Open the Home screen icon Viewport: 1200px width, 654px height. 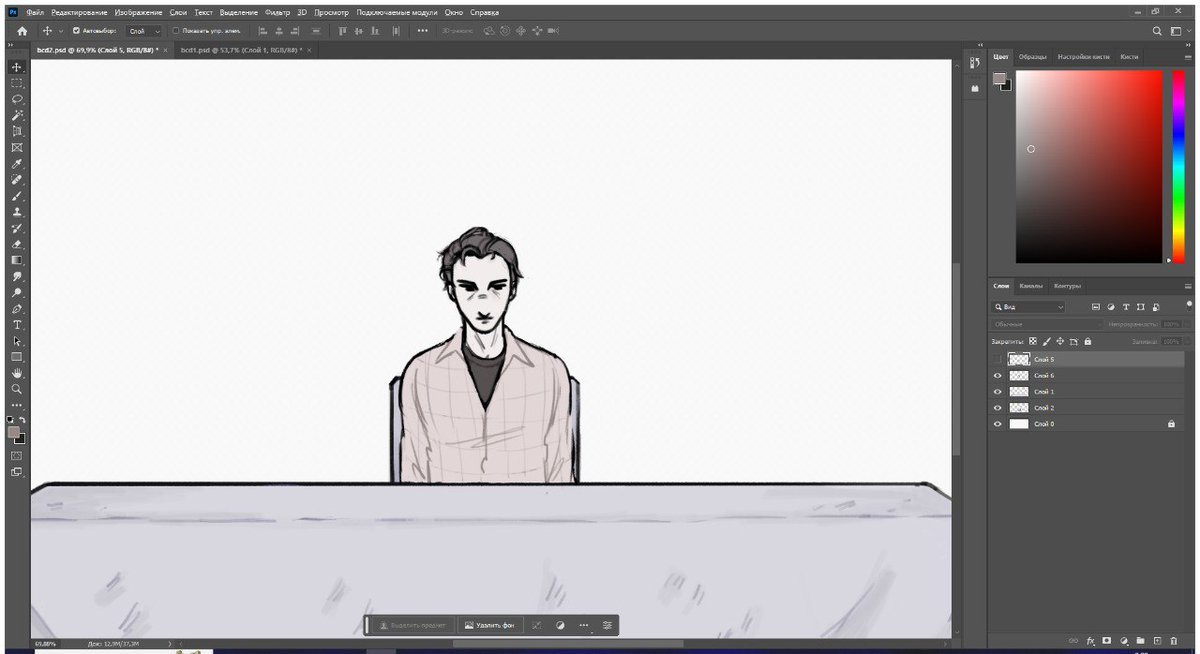tap(22, 31)
